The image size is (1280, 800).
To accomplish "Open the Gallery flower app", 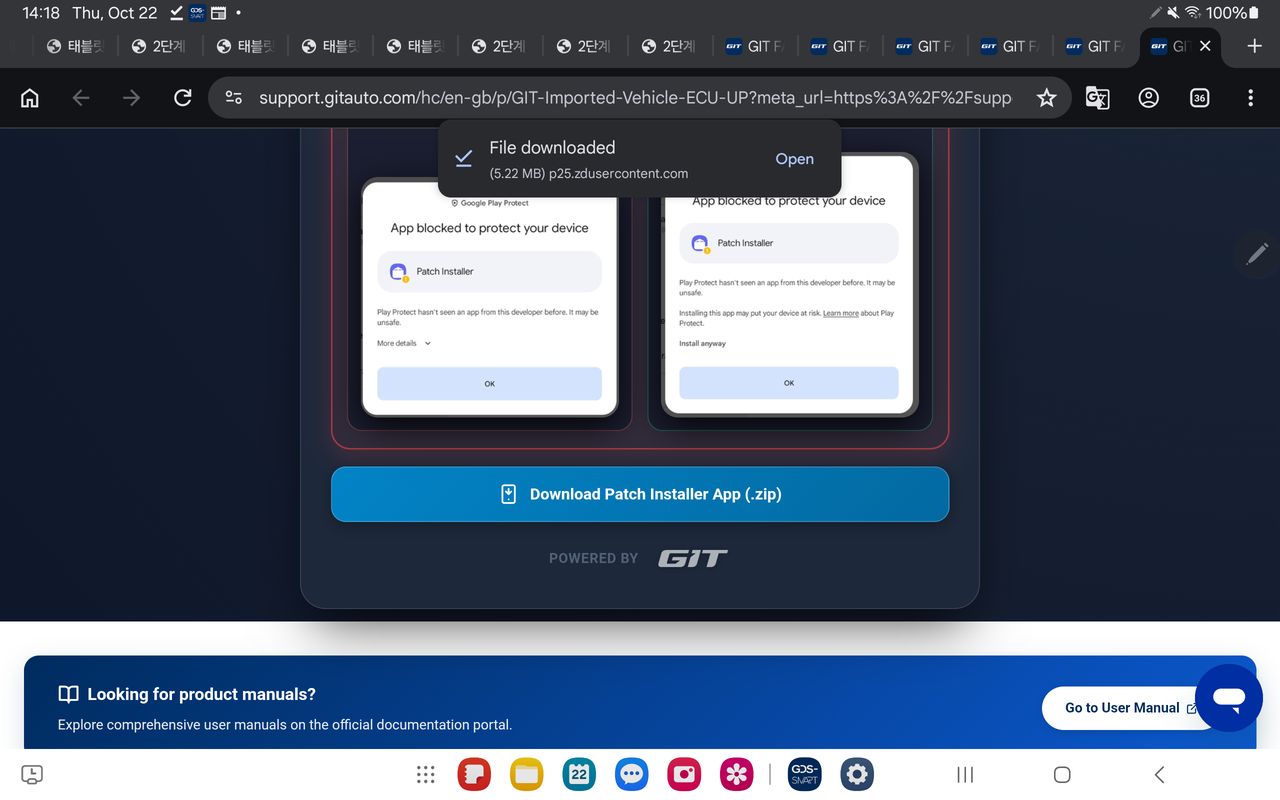I will pyautogui.click(x=737, y=774).
